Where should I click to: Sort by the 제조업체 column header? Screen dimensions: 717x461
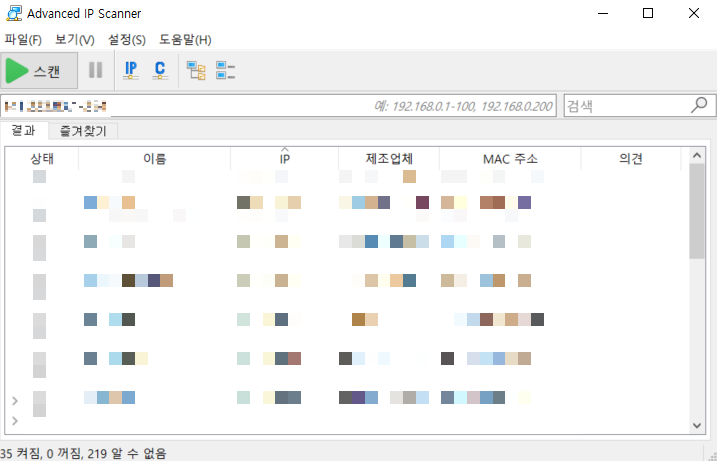pos(389,159)
